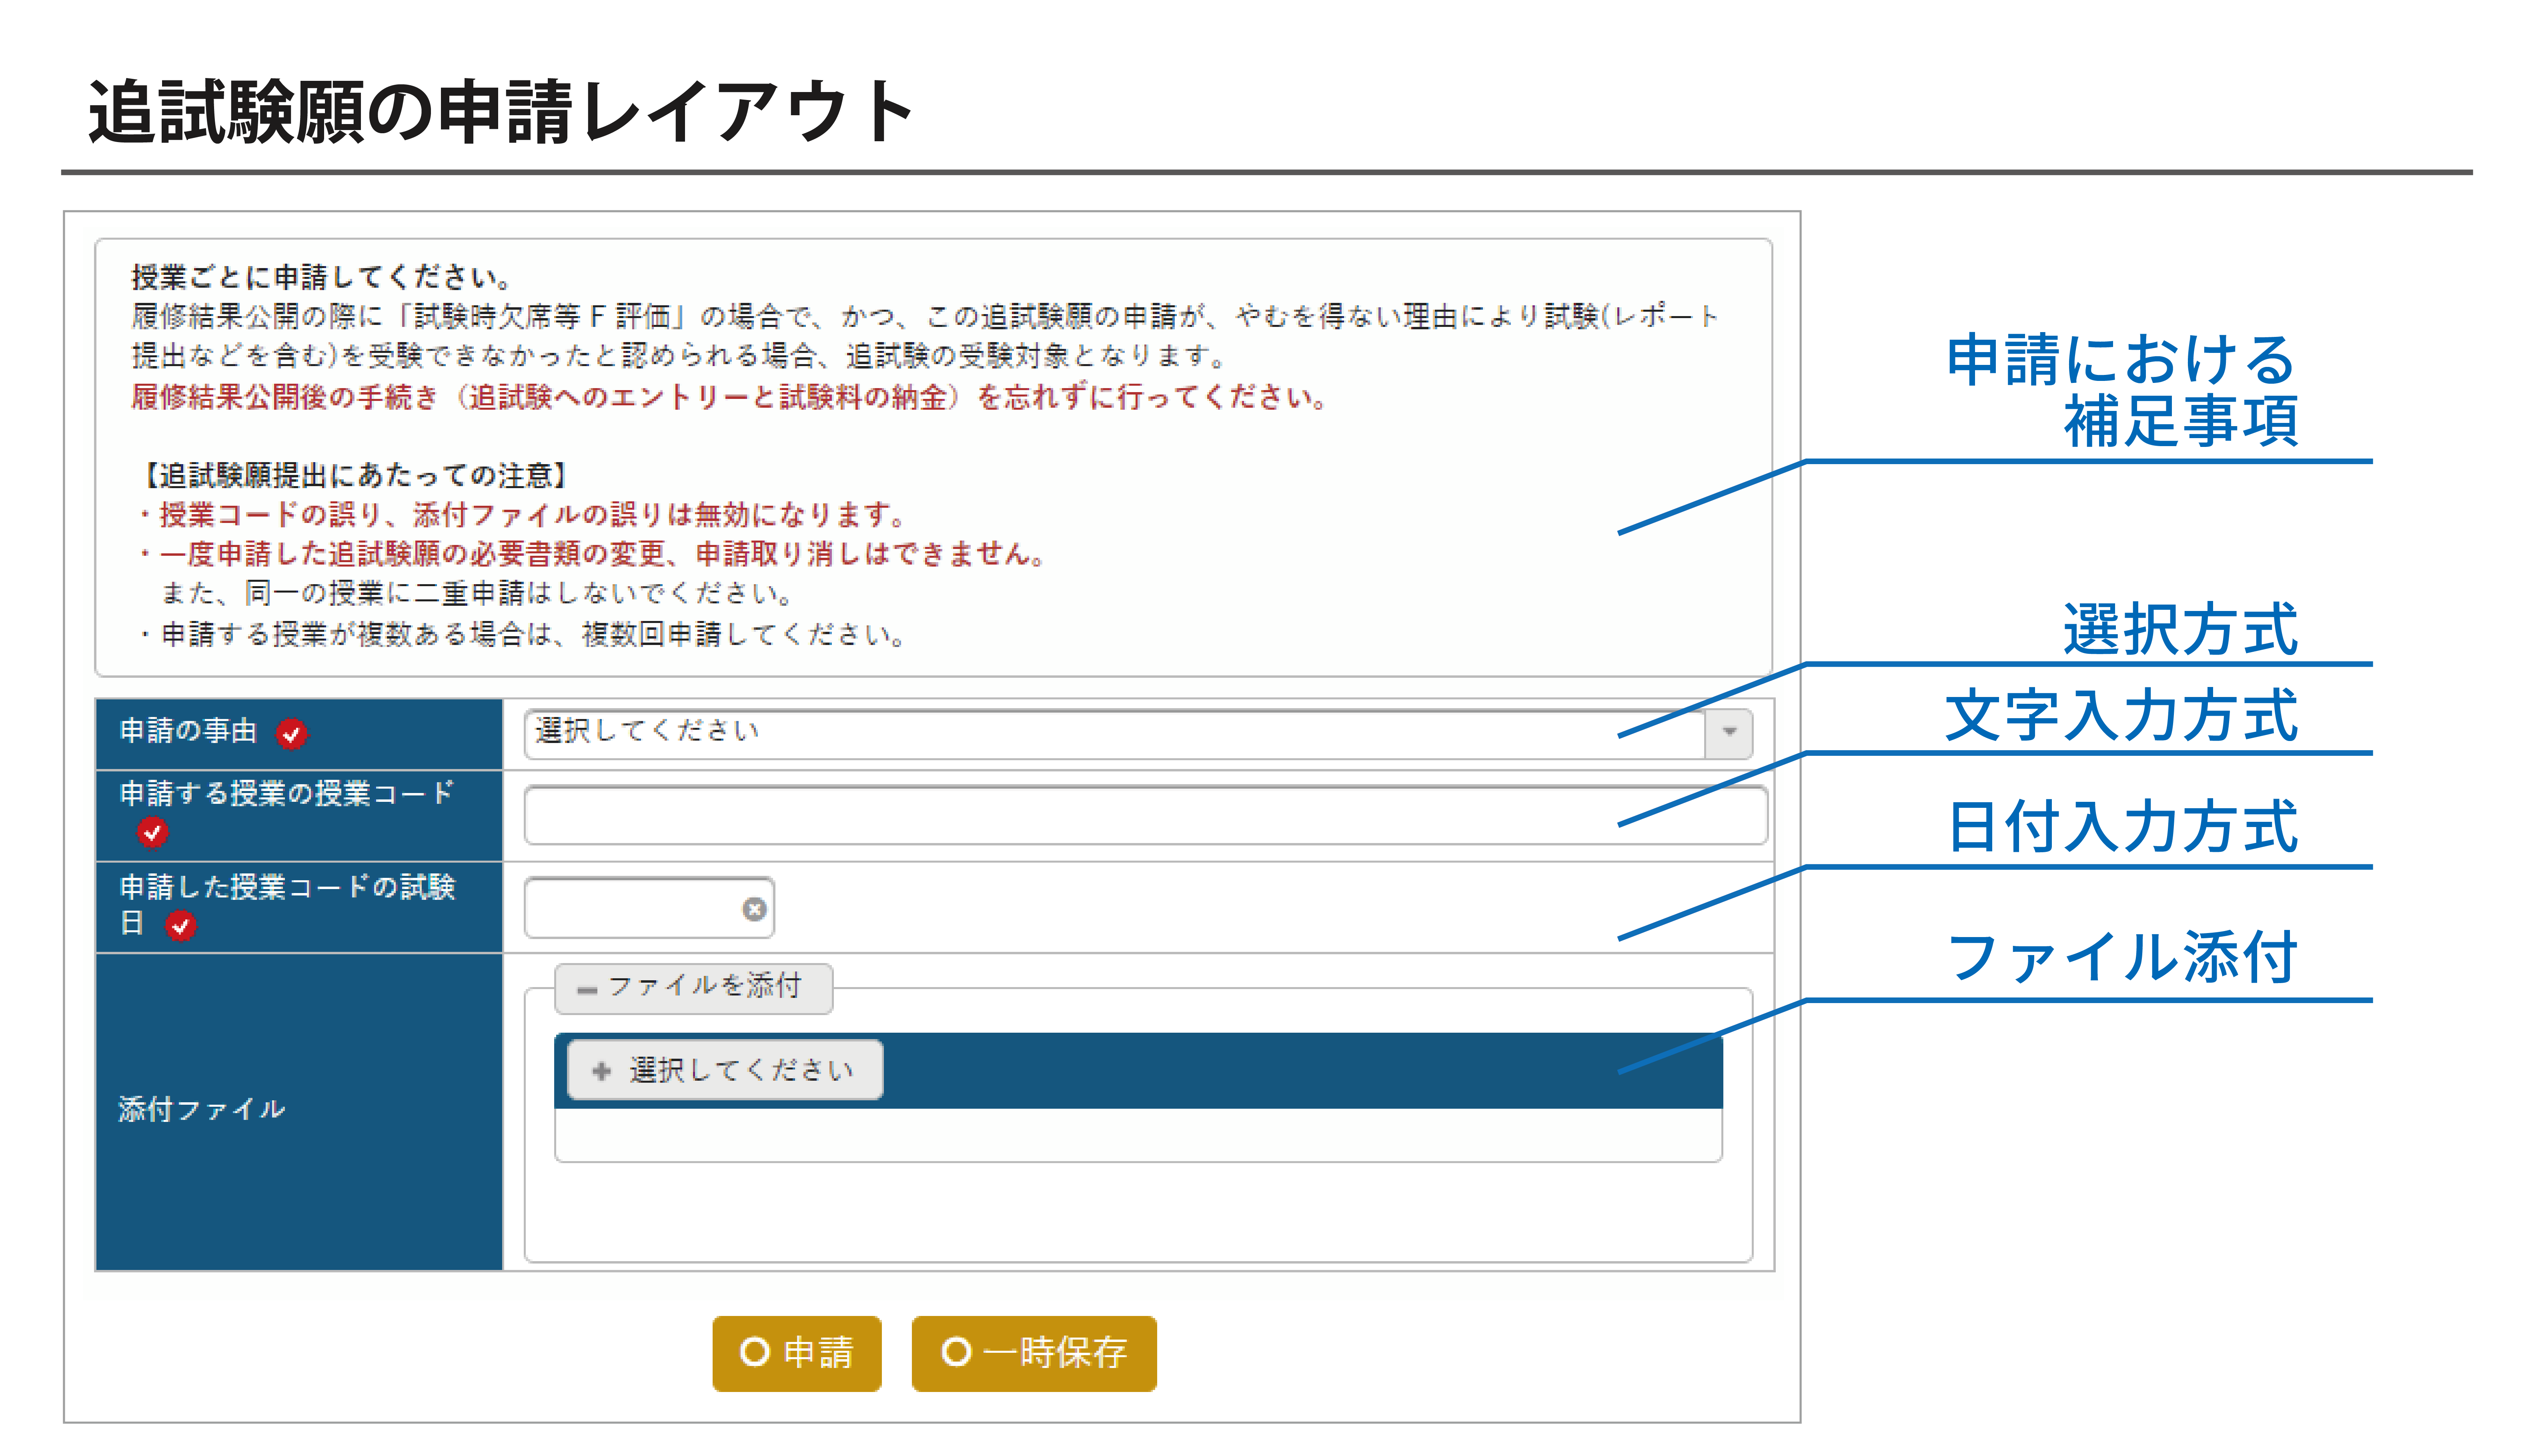Image resolution: width=2540 pixels, height=1456 pixels.
Task: Click the 一時保存 temporary save button
Action: tap(1034, 1353)
